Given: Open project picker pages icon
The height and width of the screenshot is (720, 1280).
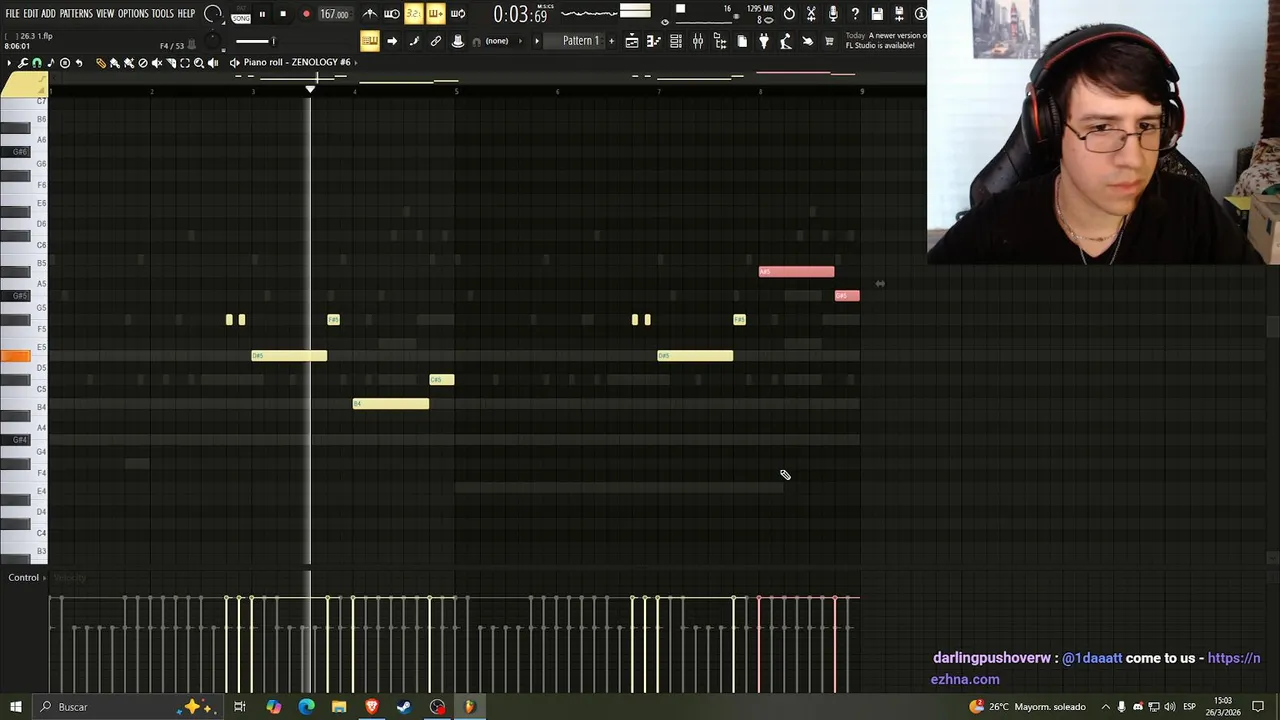Looking at the screenshot, I should coord(742,41).
